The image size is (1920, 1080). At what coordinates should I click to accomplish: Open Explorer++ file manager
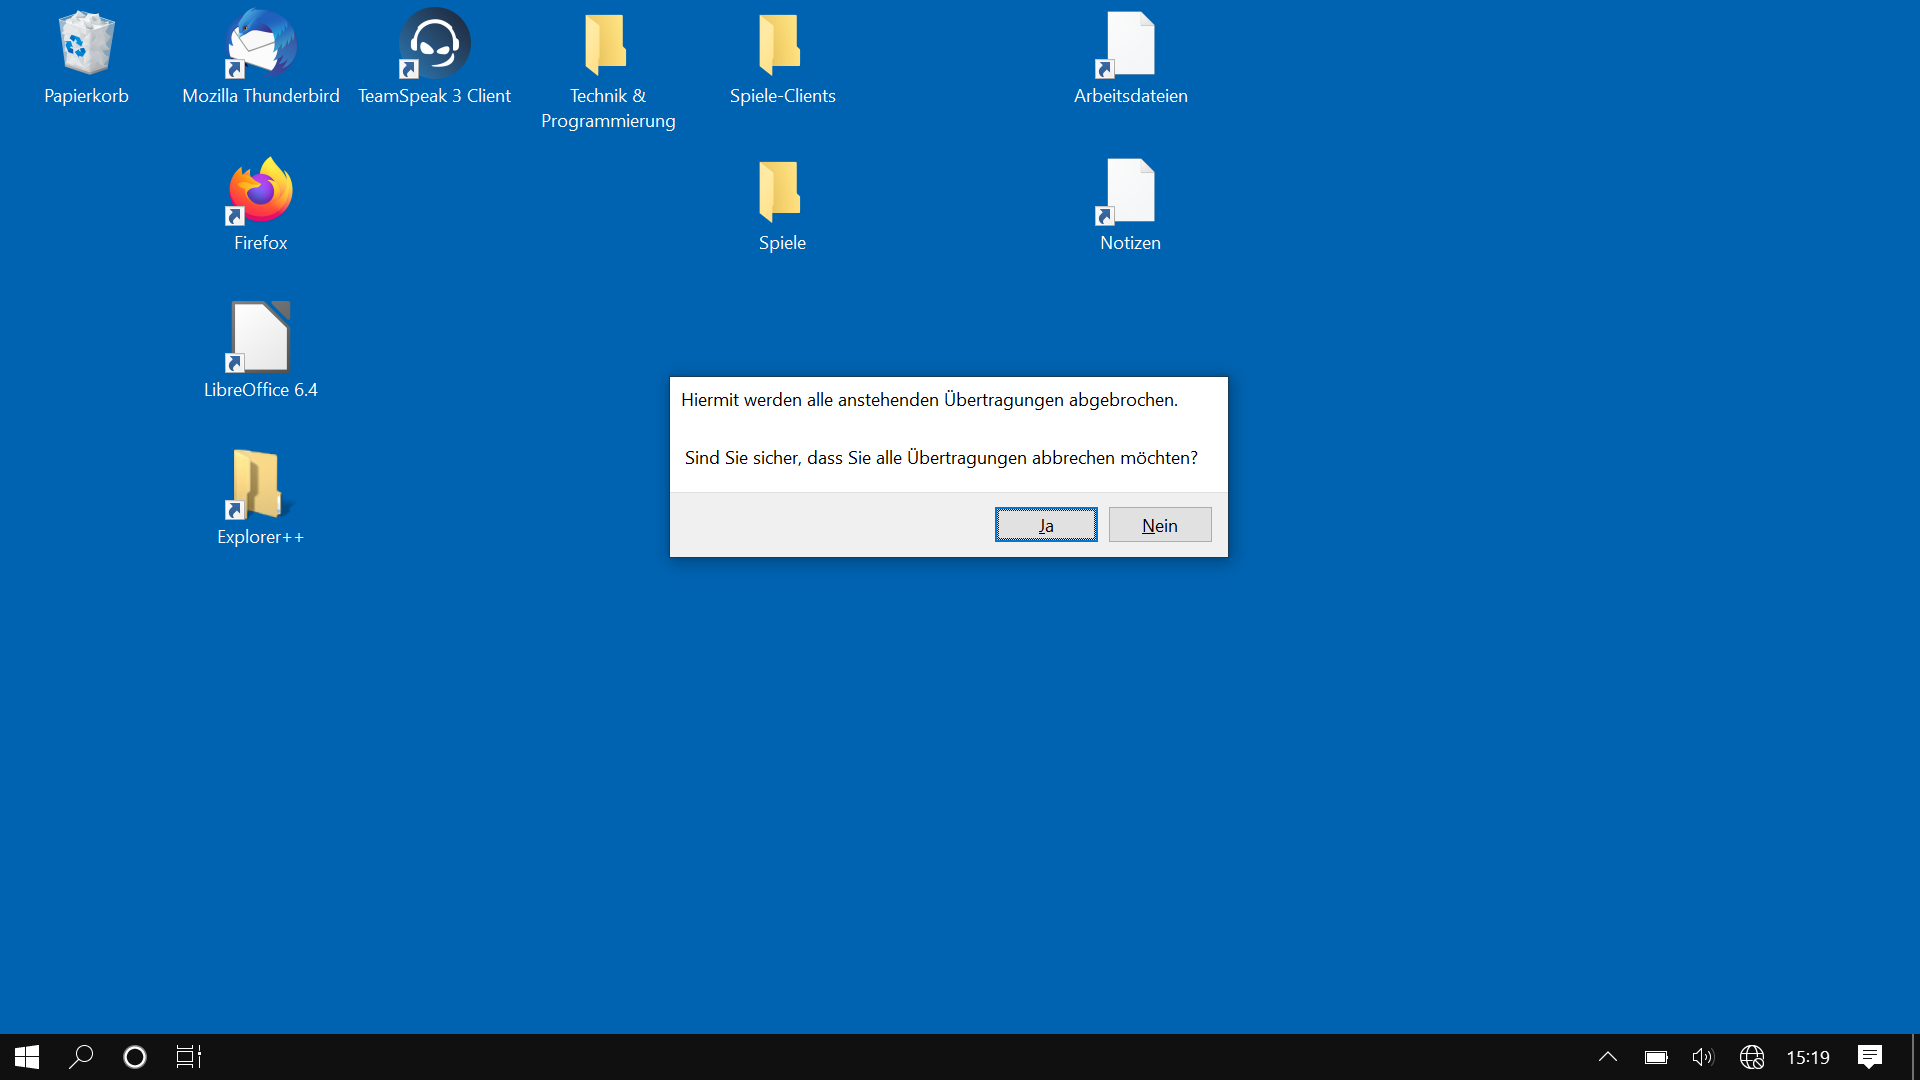[x=259, y=485]
